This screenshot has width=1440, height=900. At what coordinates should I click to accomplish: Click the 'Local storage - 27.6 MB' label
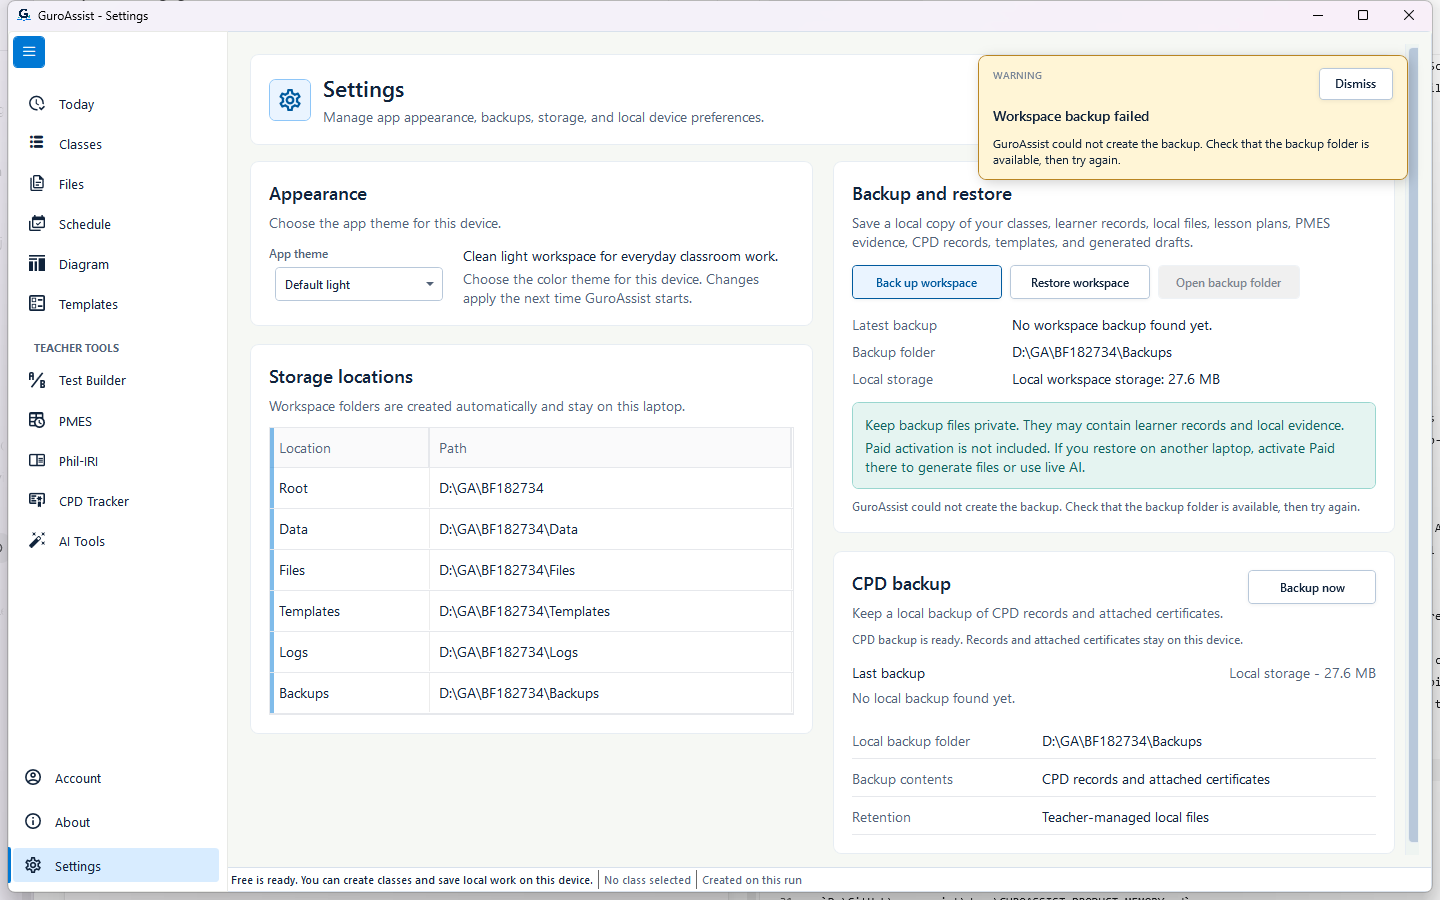[x=1302, y=673]
